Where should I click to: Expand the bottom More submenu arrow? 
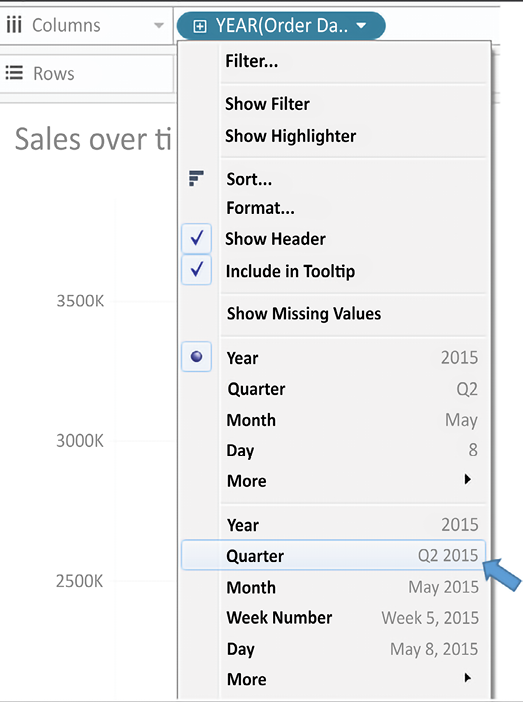[467, 678]
